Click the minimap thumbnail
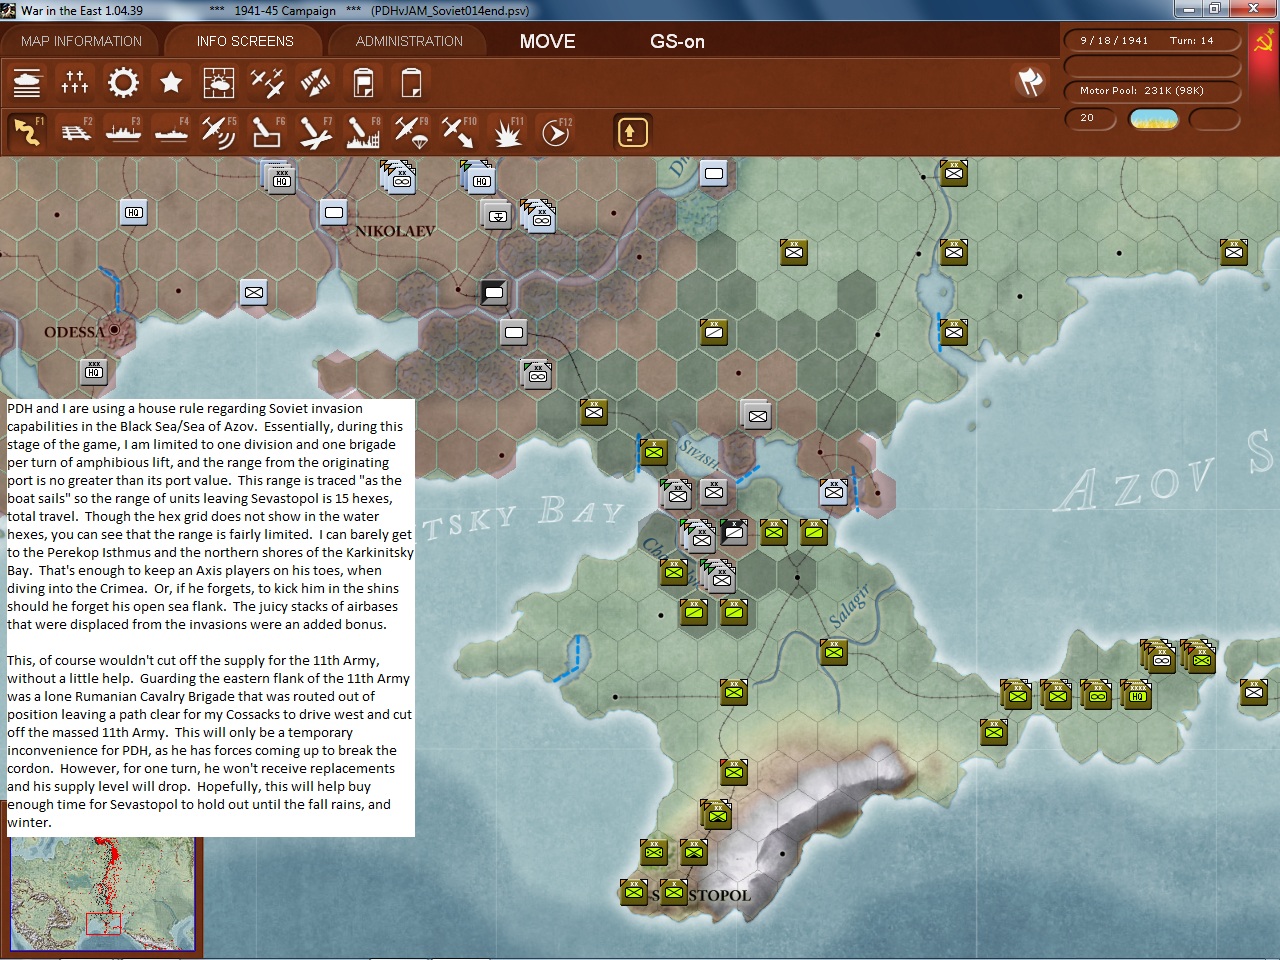The image size is (1280, 960). pos(103,894)
